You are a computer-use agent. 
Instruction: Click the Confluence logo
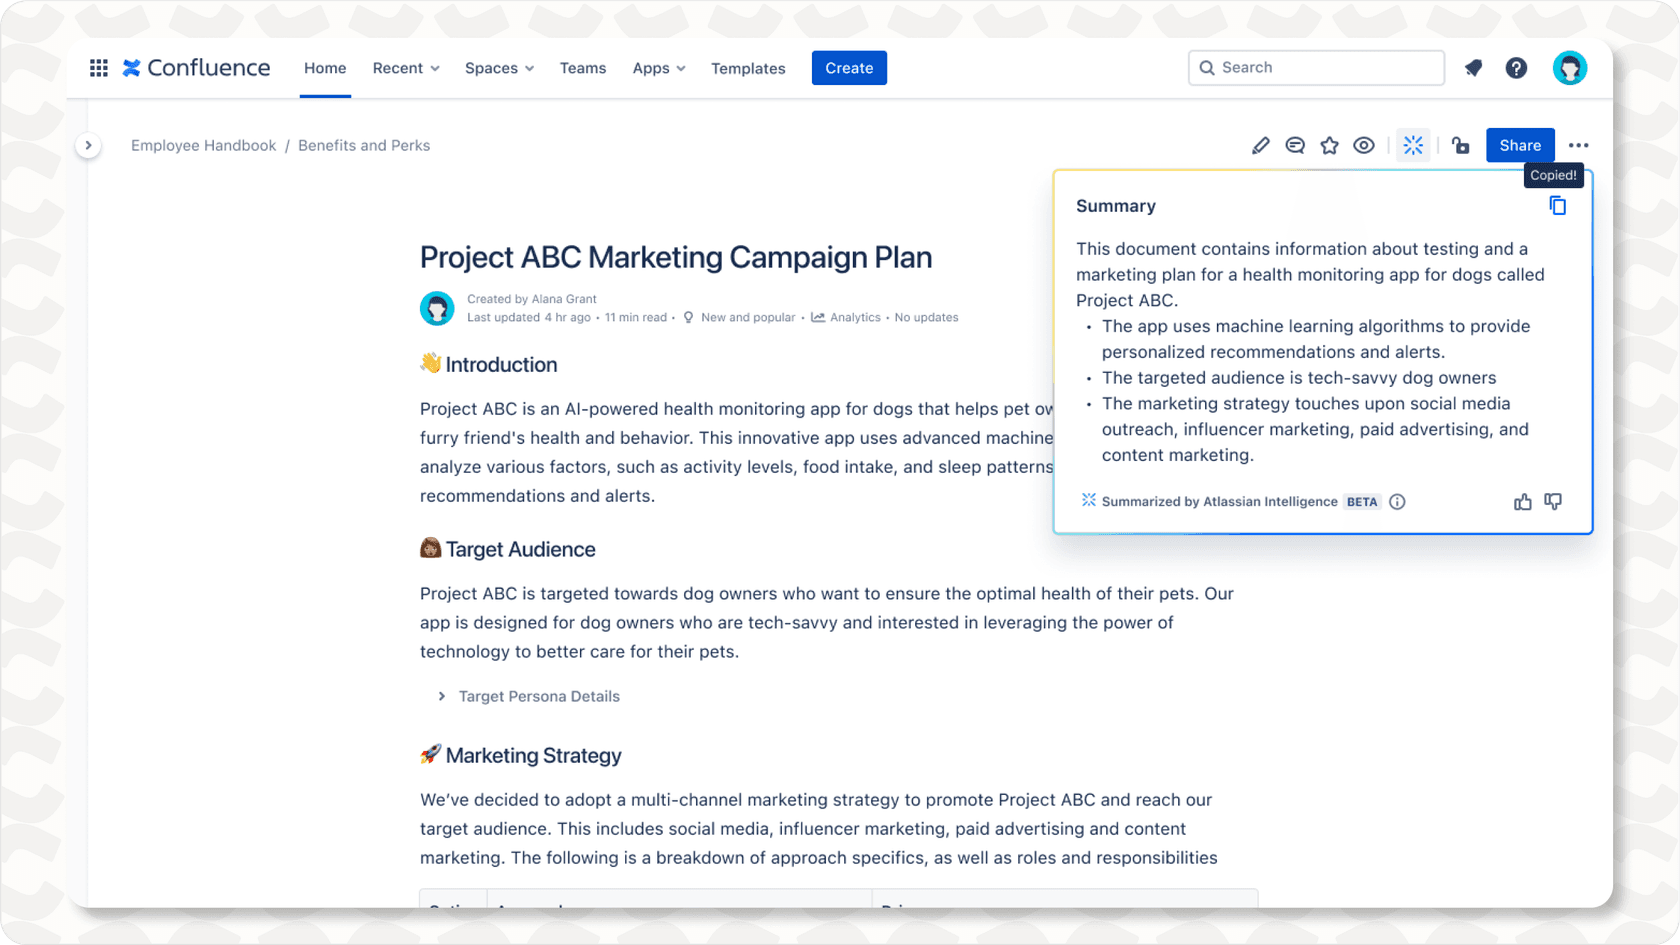click(x=196, y=67)
